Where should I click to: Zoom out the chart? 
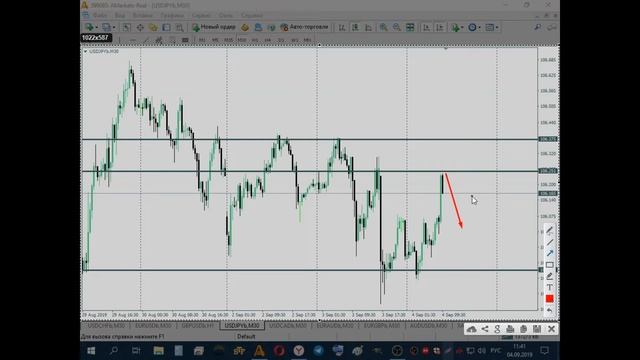pyautogui.click(x=396, y=27)
